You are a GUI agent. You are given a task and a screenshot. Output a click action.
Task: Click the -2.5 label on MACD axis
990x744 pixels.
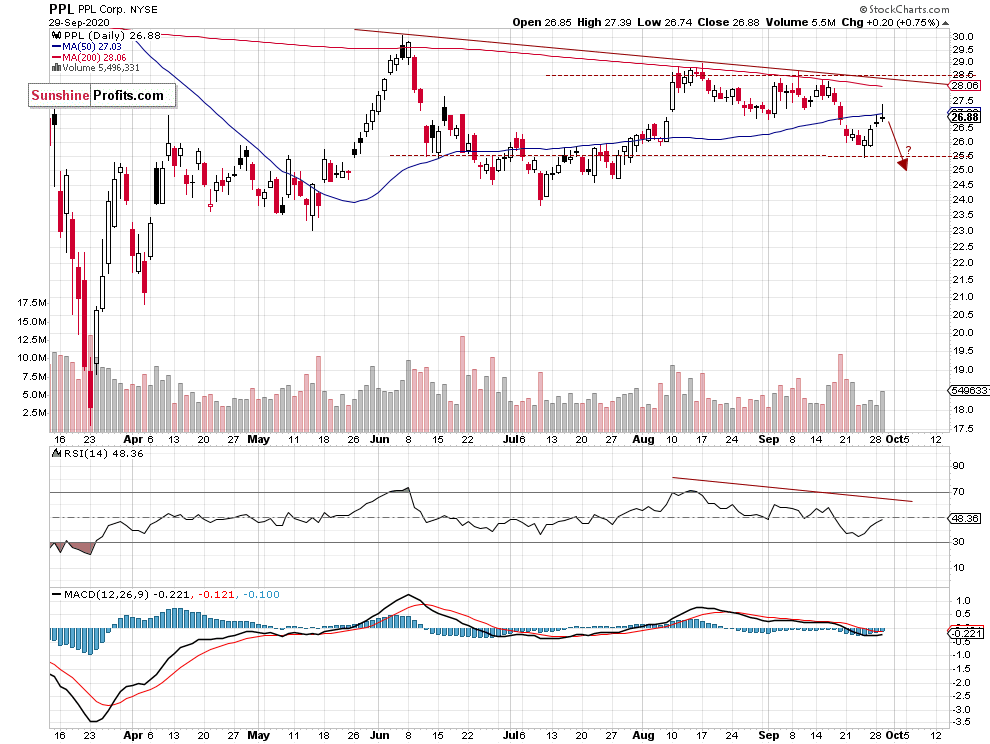(962, 696)
